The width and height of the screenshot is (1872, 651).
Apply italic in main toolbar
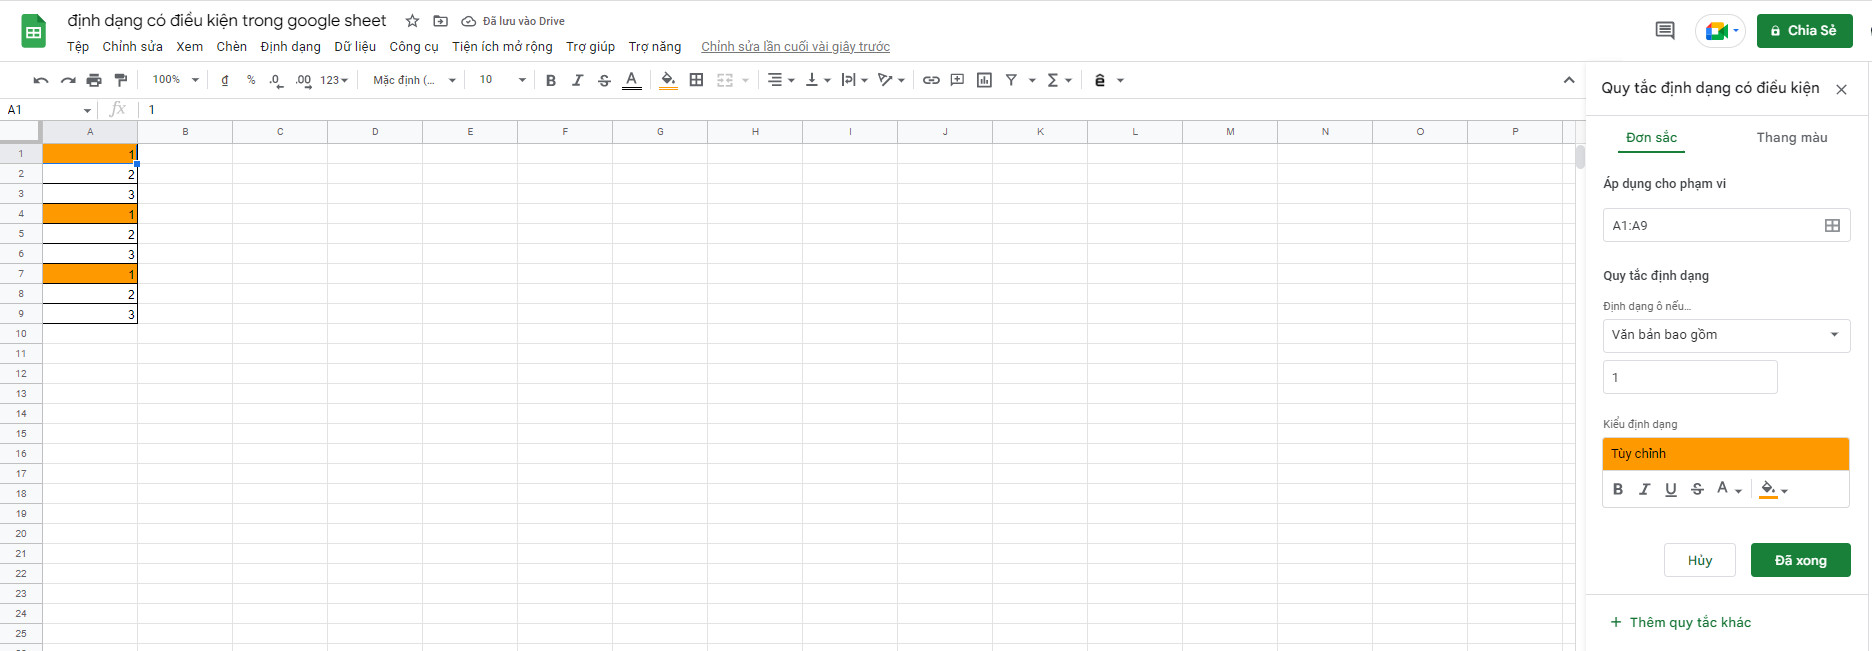click(x=577, y=80)
